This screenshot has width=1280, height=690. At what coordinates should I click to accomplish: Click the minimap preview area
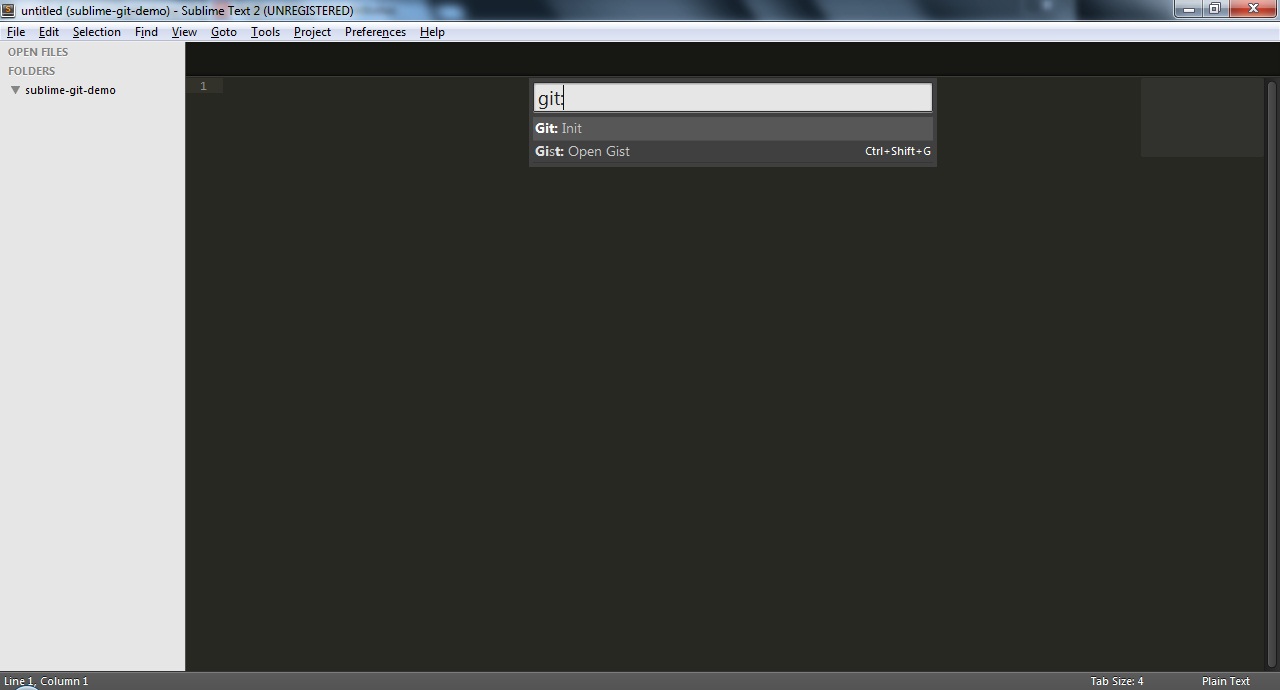point(1200,115)
